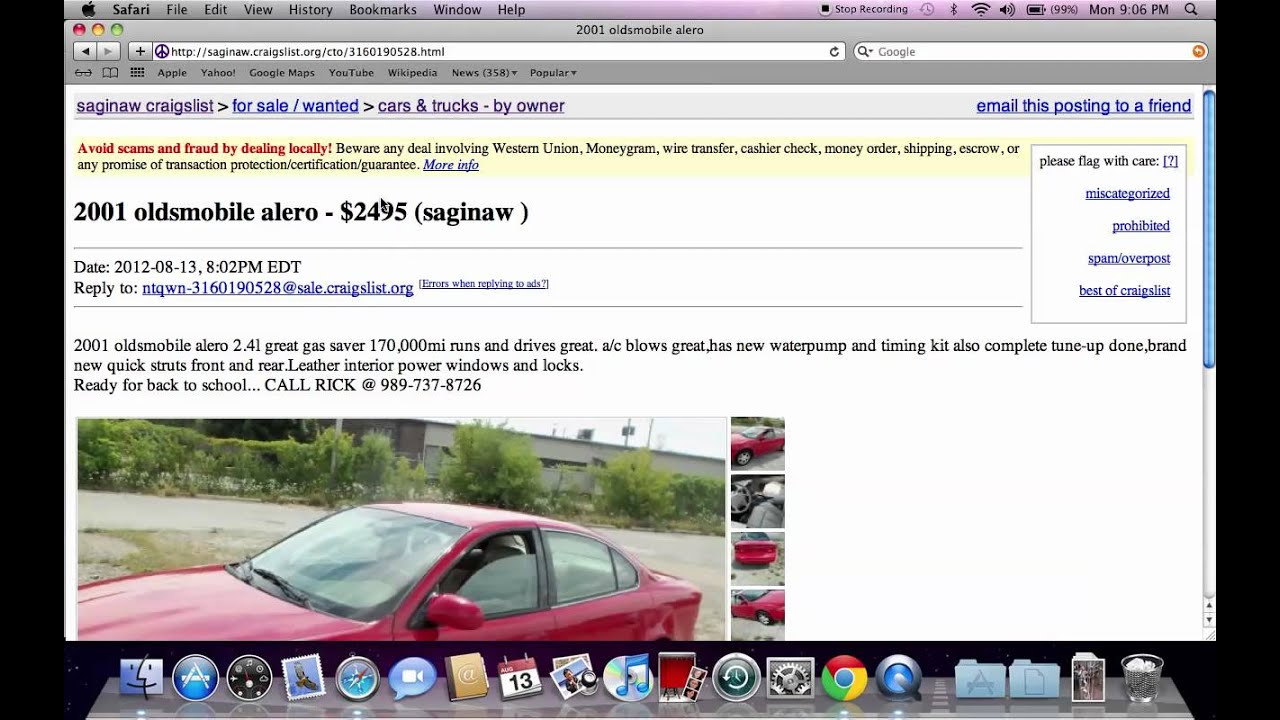This screenshot has width=1280, height=720.
Task: Open Time Machine in Dock
Action: pyautogui.click(x=735, y=679)
